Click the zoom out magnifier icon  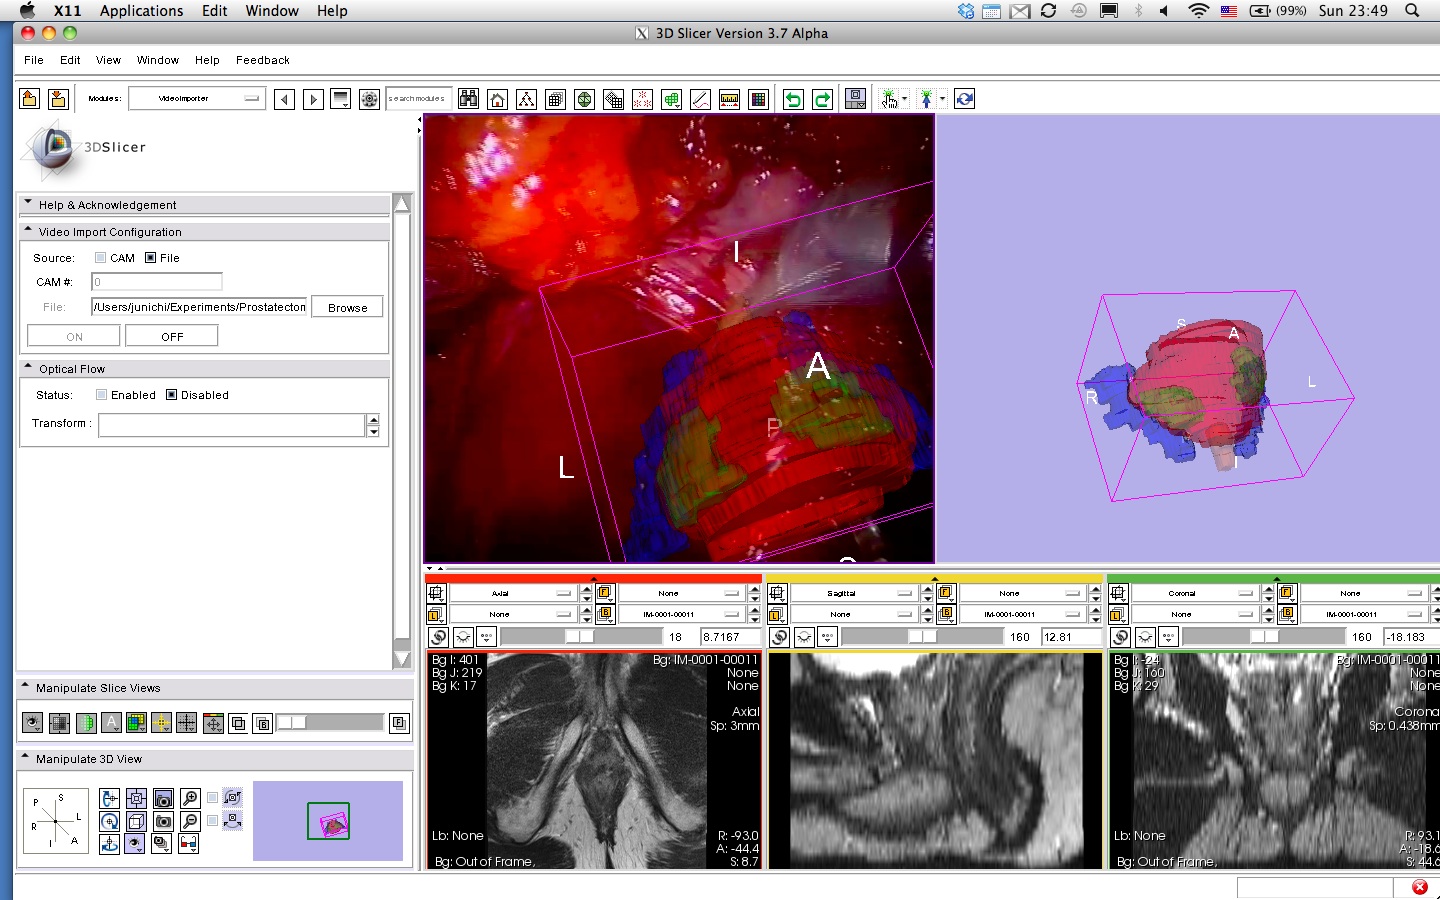click(x=190, y=821)
